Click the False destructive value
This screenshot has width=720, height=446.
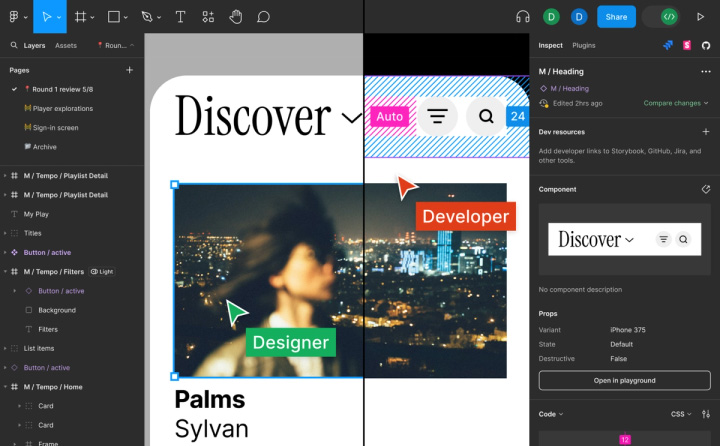[x=619, y=359]
